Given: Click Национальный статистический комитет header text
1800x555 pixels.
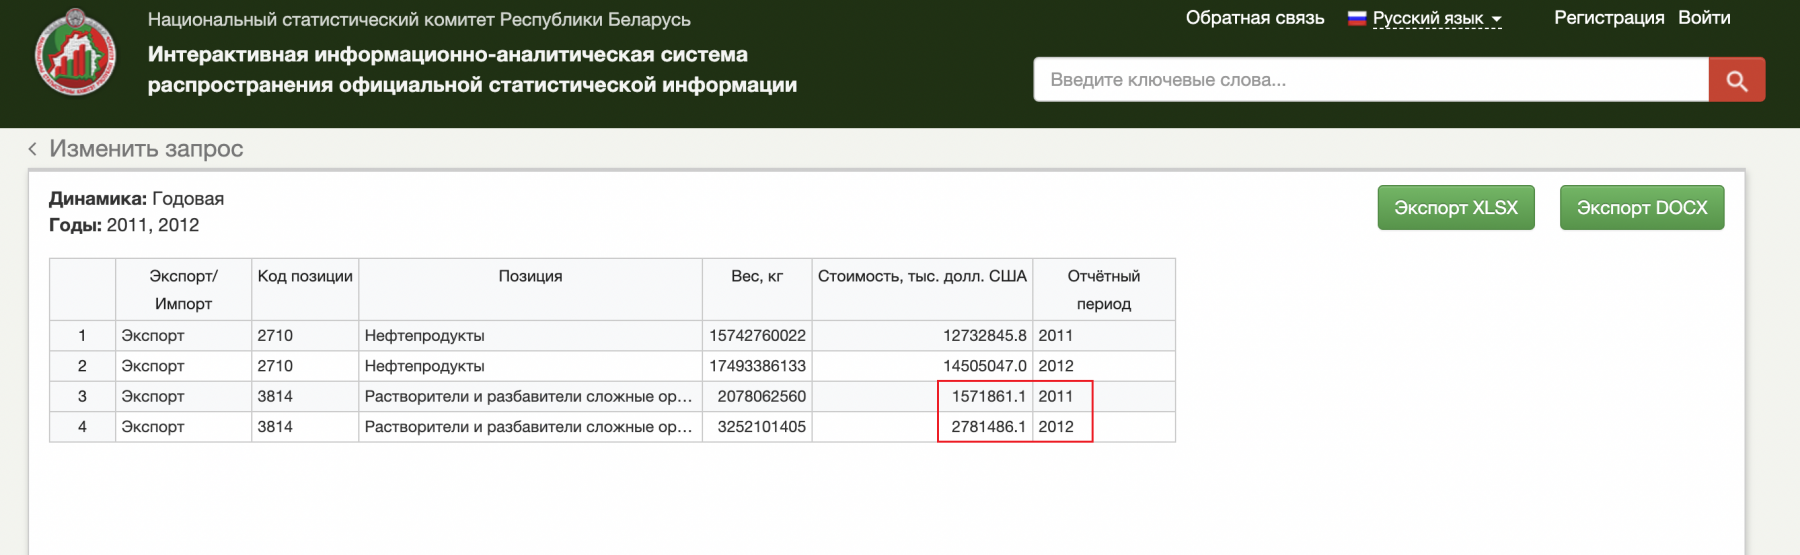Looking at the screenshot, I should pyautogui.click(x=419, y=20).
